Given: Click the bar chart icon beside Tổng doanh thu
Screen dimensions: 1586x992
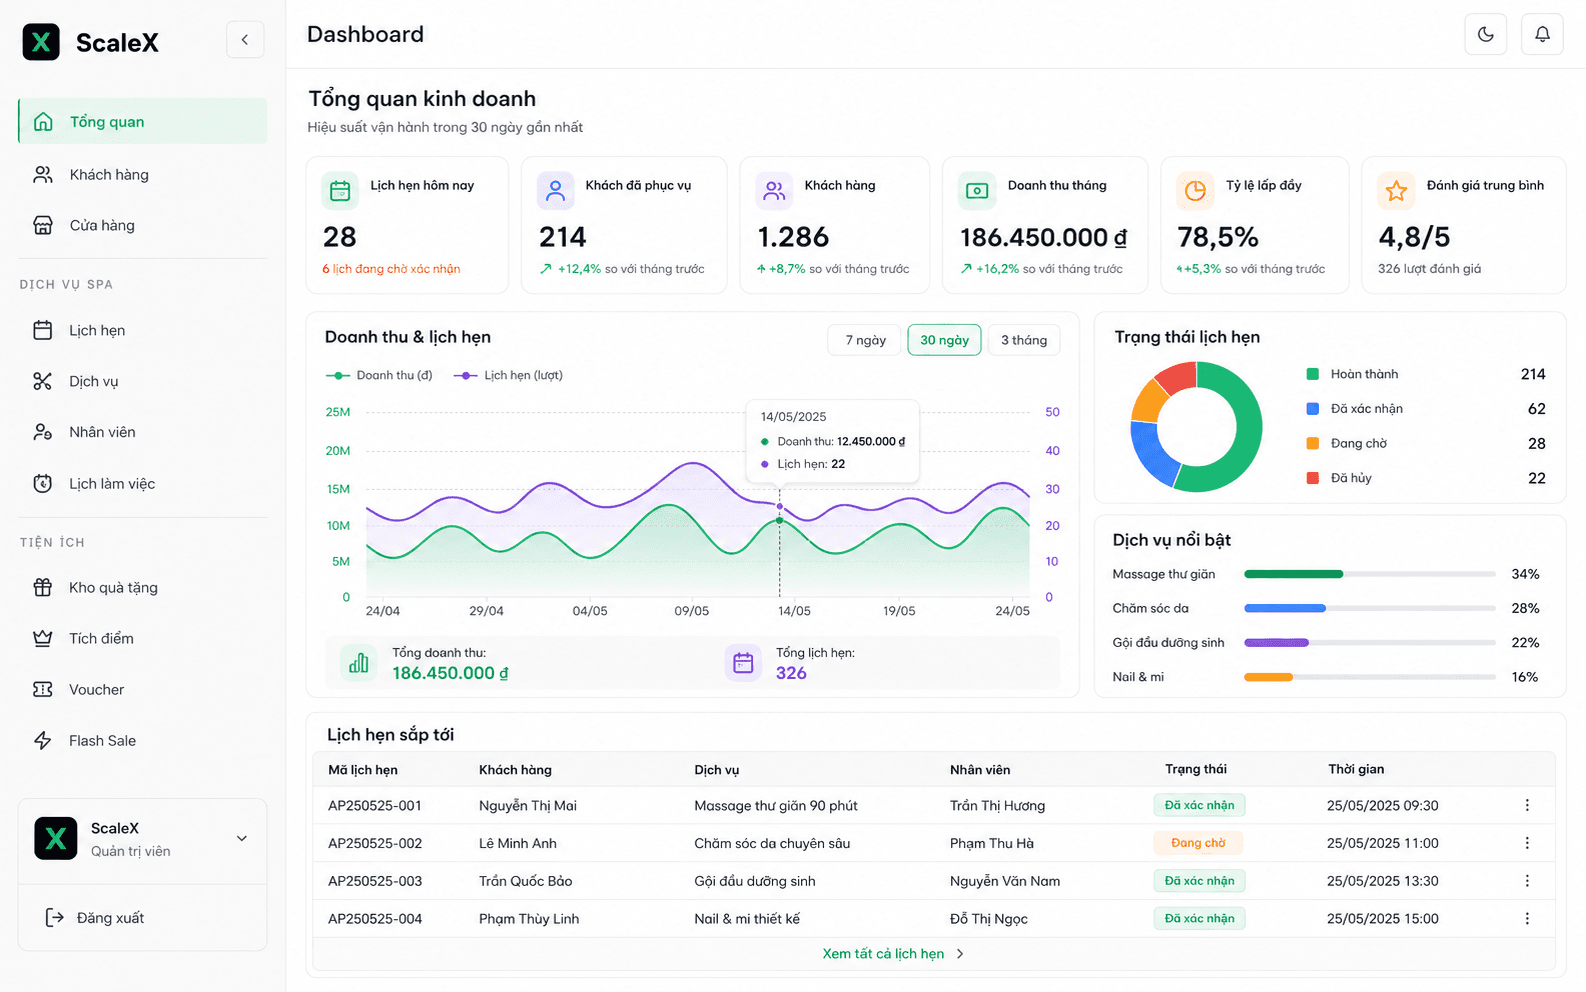Looking at the screenshot, I should [359, 662].
